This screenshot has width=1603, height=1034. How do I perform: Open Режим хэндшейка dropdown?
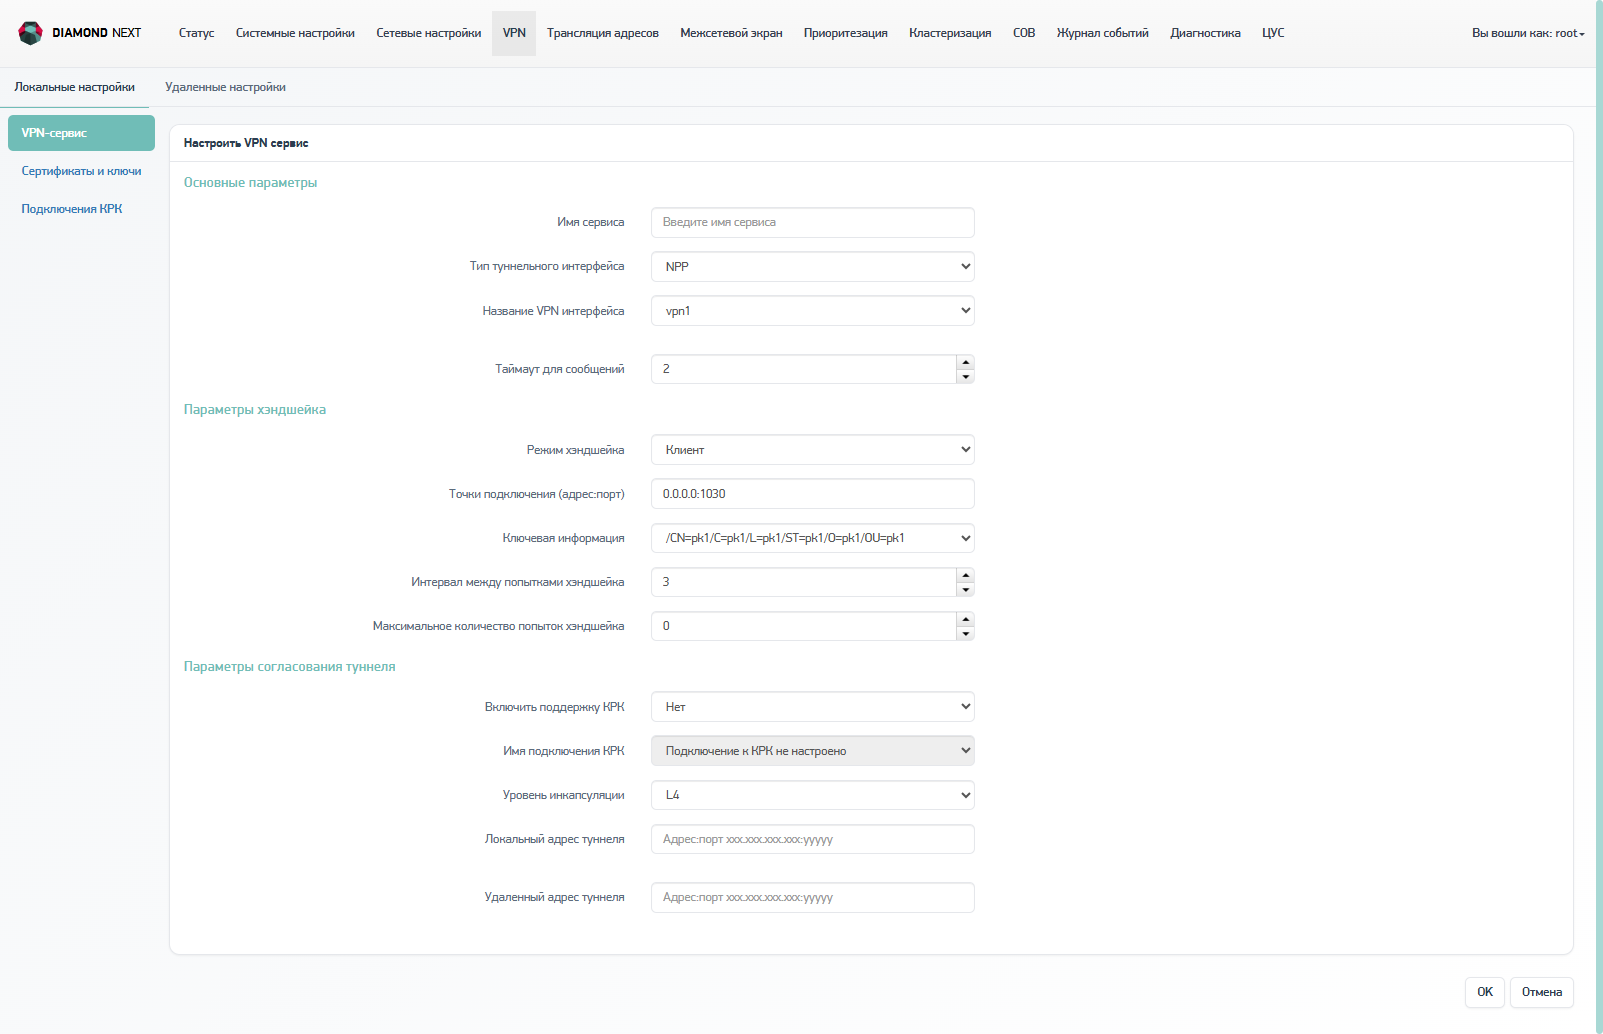coord(812,449)
